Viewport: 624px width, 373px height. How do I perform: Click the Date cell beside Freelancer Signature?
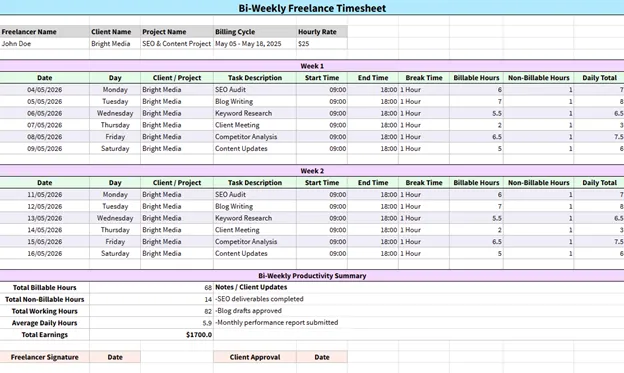[115, 357]
